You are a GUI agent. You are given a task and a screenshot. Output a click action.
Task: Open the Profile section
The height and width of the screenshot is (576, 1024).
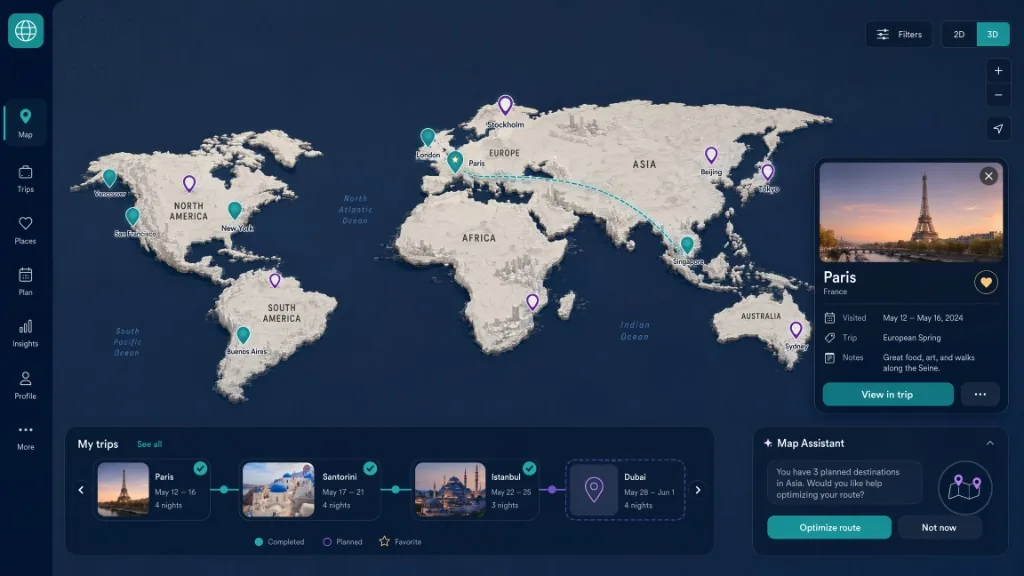point(25,385)
